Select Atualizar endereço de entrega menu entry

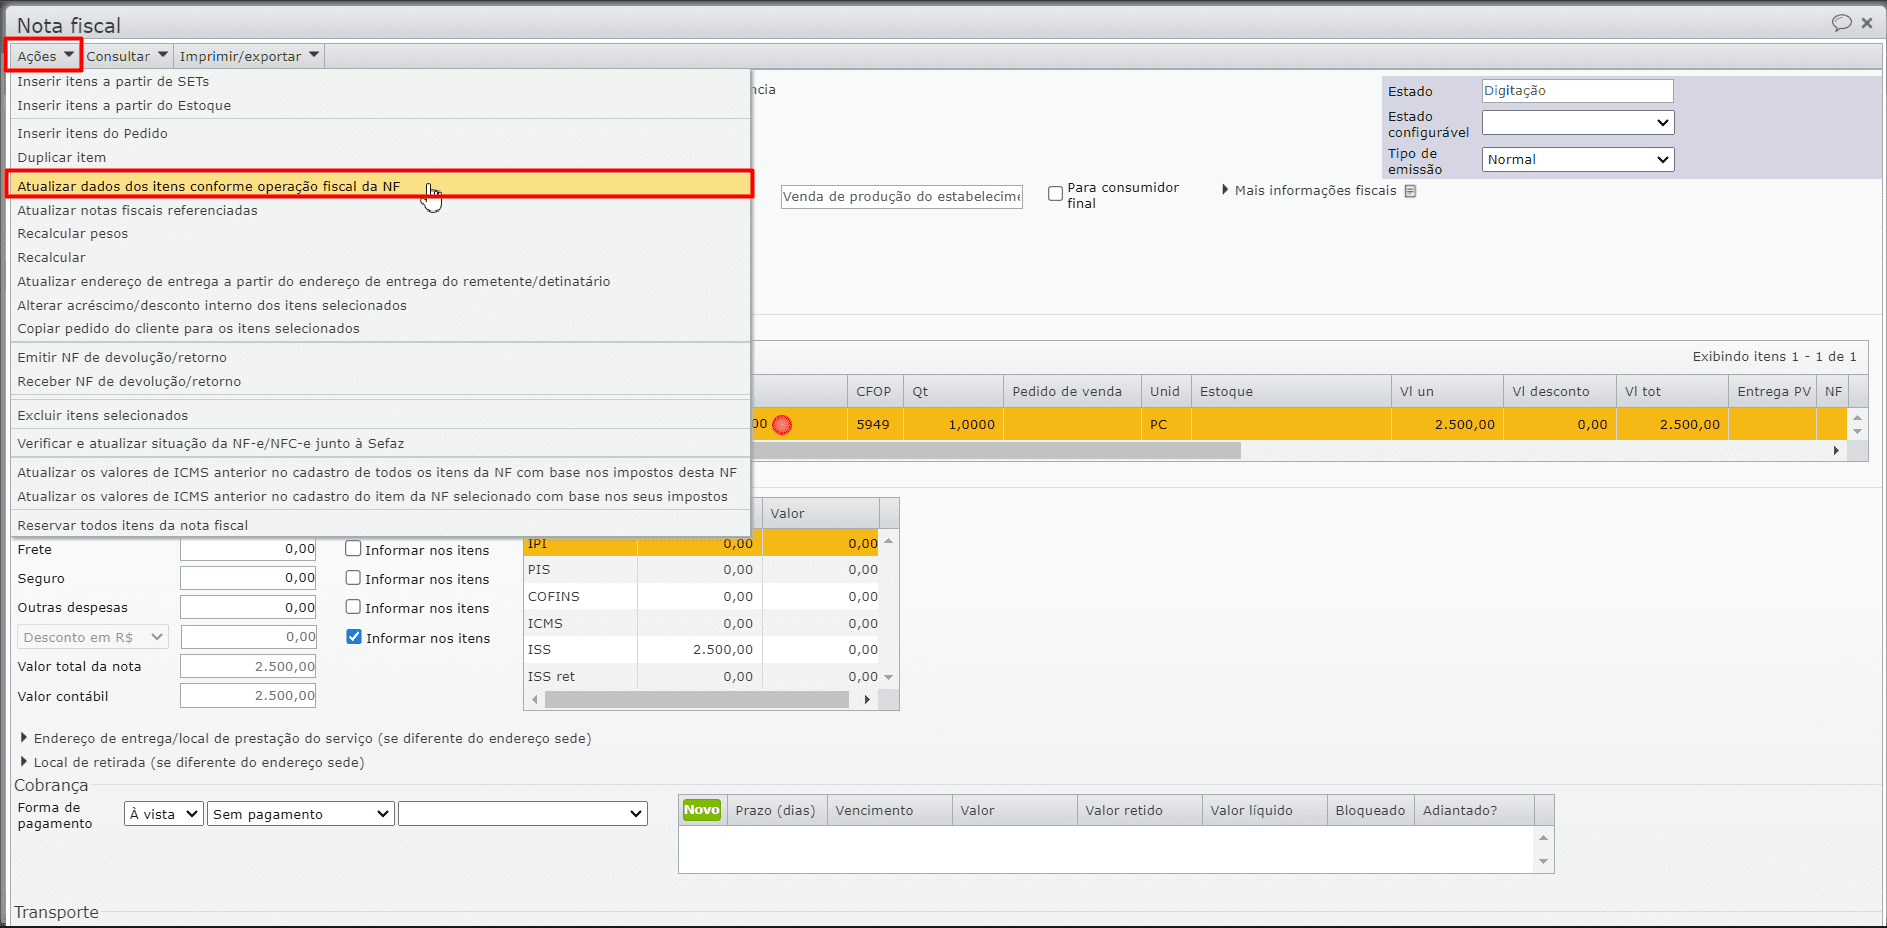pyautogui.click(x=380, y=282)
